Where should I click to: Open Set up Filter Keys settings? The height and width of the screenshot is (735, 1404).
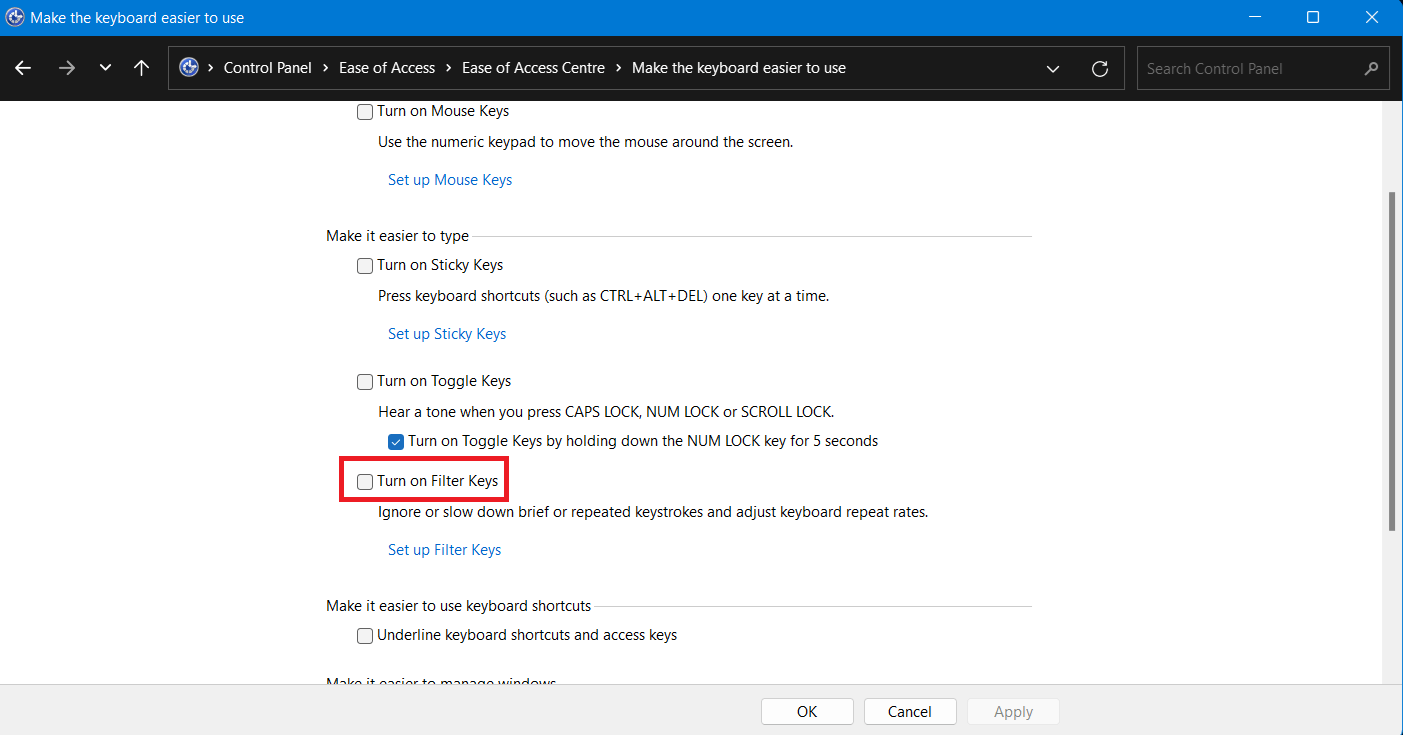444,549
